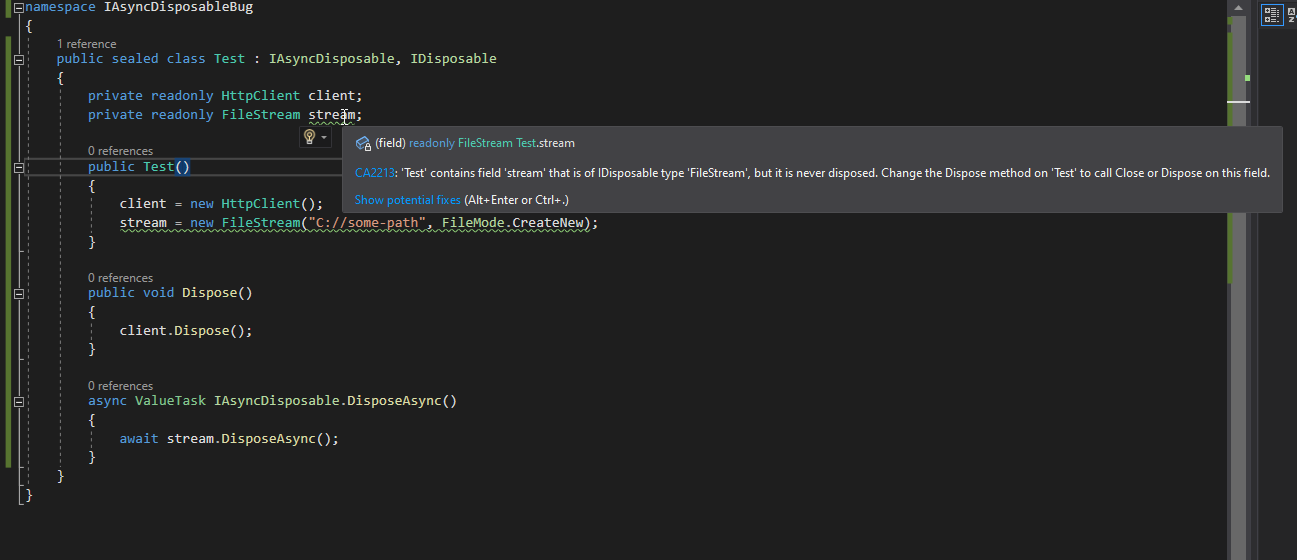Click 'client' in the HttpClient field declaration
The image size is (1297, 560).
331,96
